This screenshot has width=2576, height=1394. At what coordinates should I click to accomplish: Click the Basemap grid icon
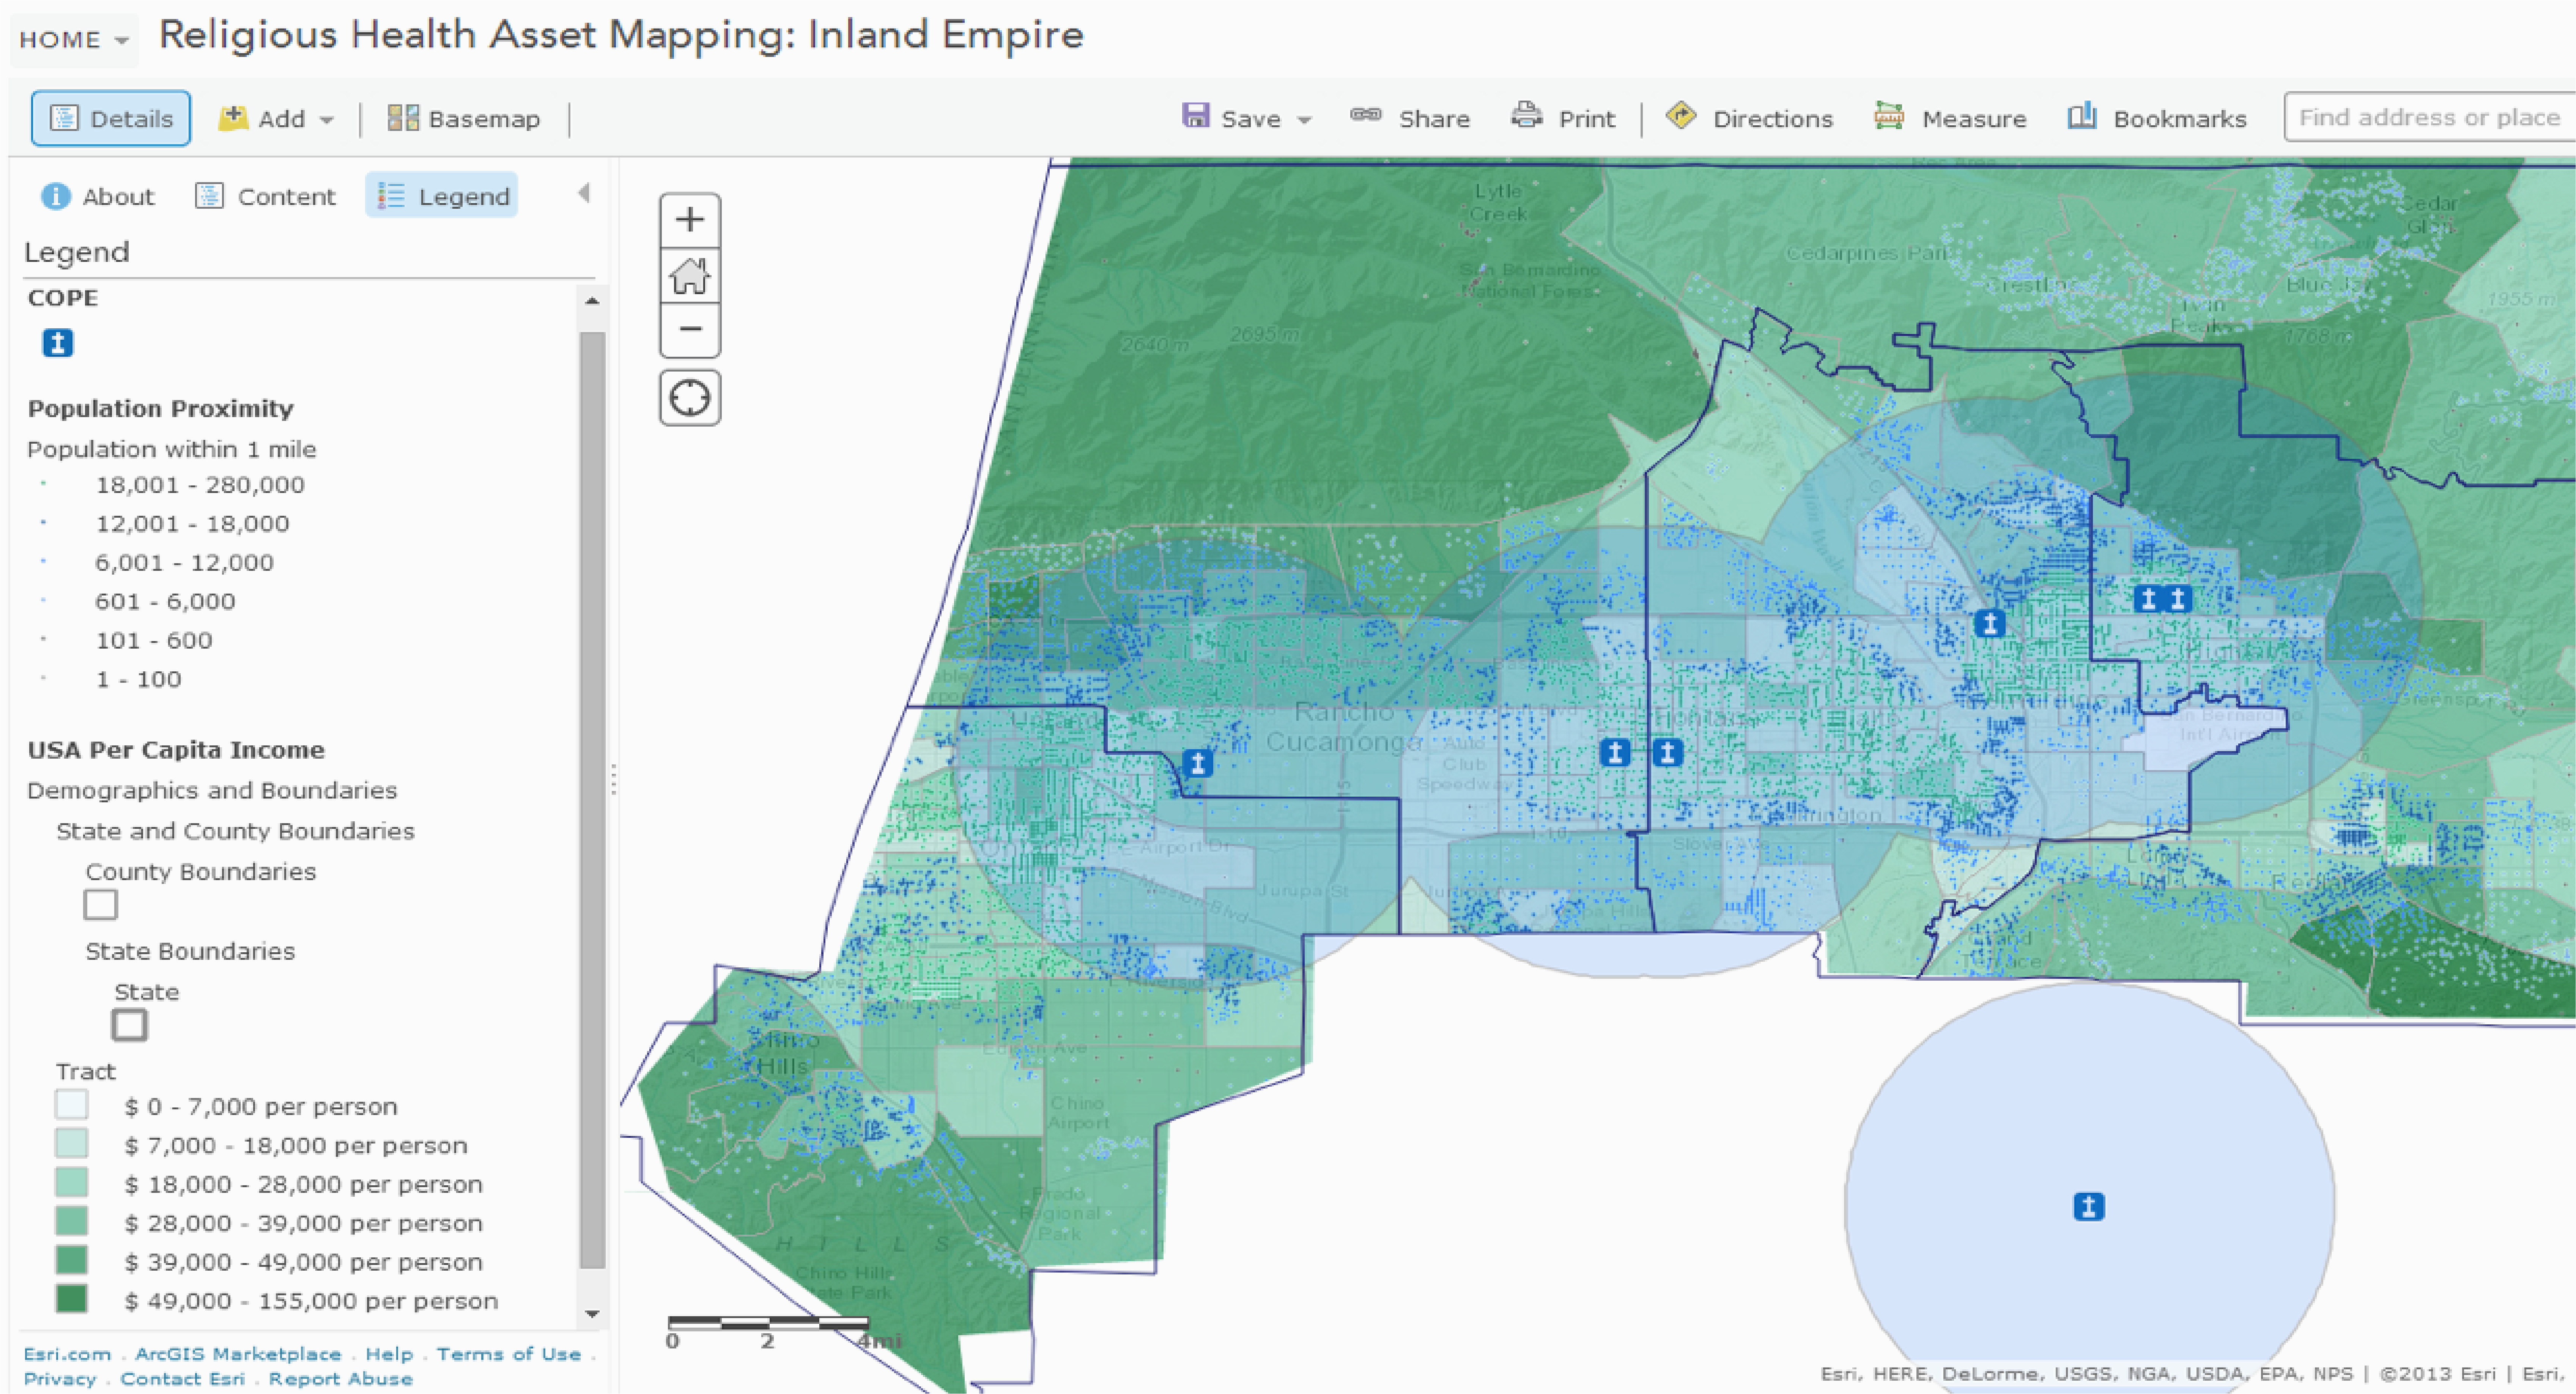[403, 118]
